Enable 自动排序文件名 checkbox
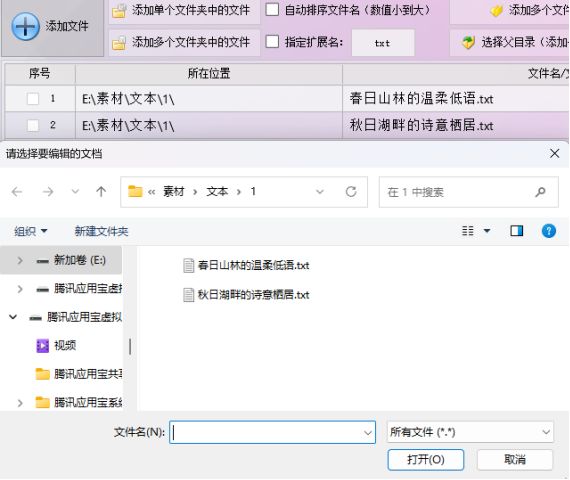Viewport: 570px width, 480px height. coord(272,10)
